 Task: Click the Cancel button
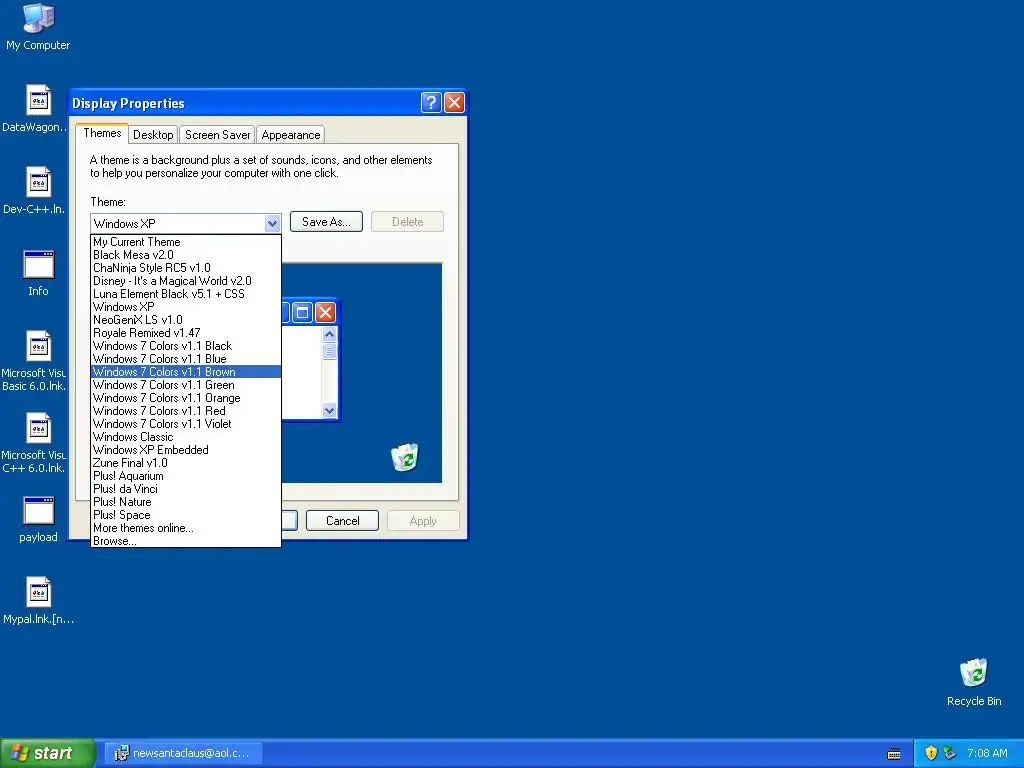(x=342, y=520)
